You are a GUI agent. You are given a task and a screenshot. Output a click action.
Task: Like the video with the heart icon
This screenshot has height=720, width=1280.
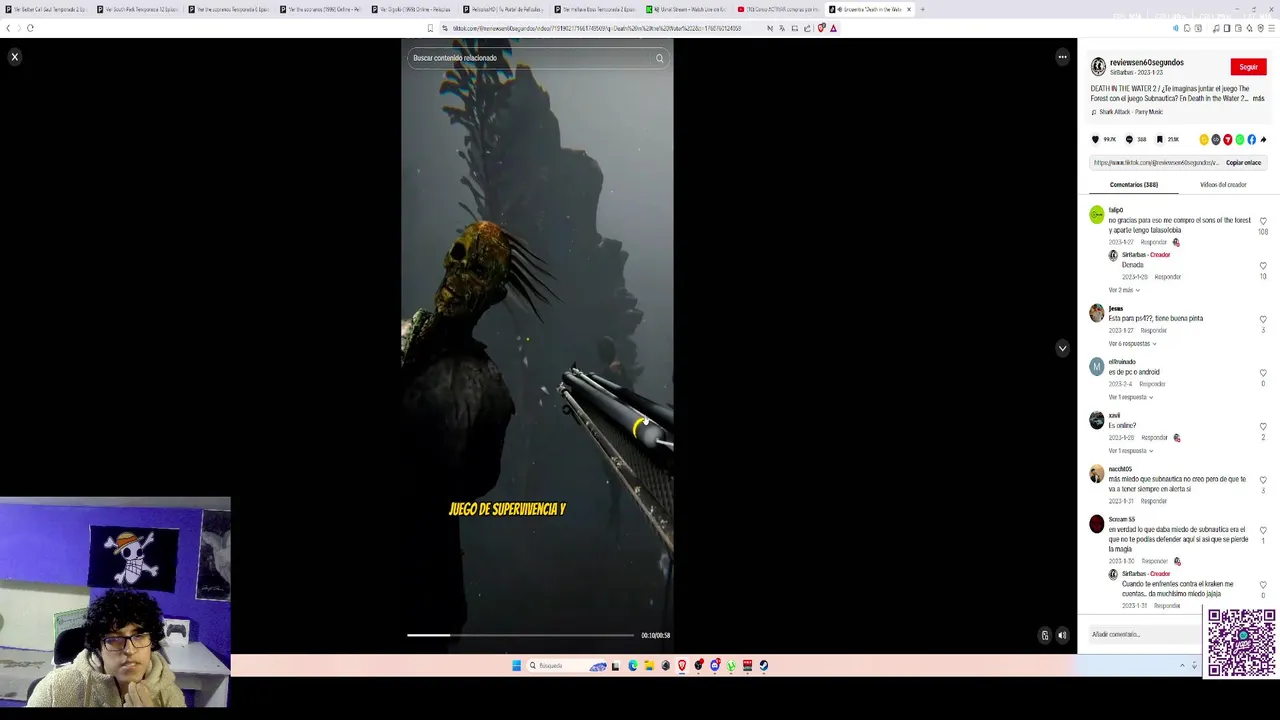(1095, 139)
